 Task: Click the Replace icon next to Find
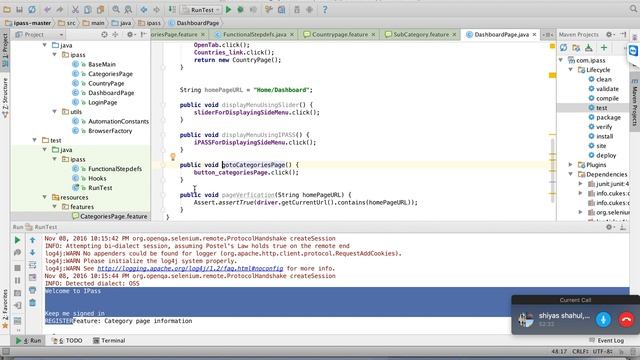point(128,9)
